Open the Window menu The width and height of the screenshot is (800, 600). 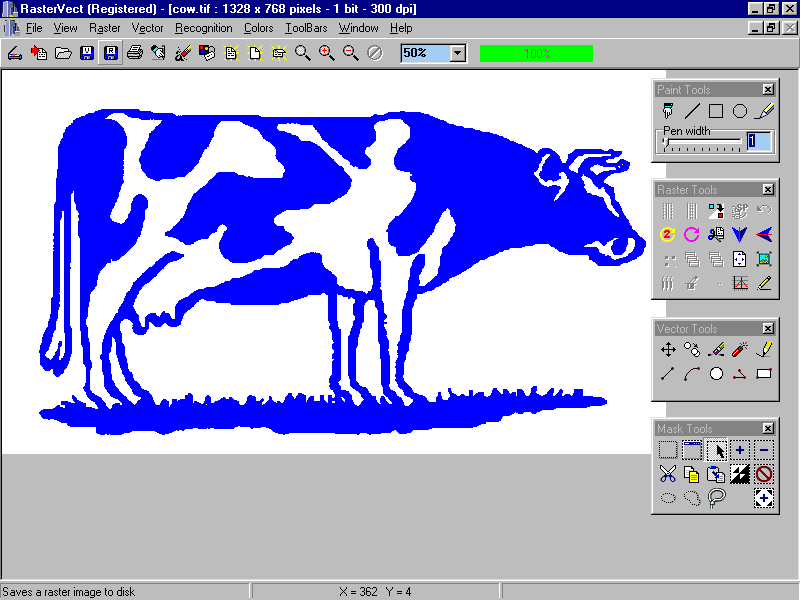(x=358, y=28)
